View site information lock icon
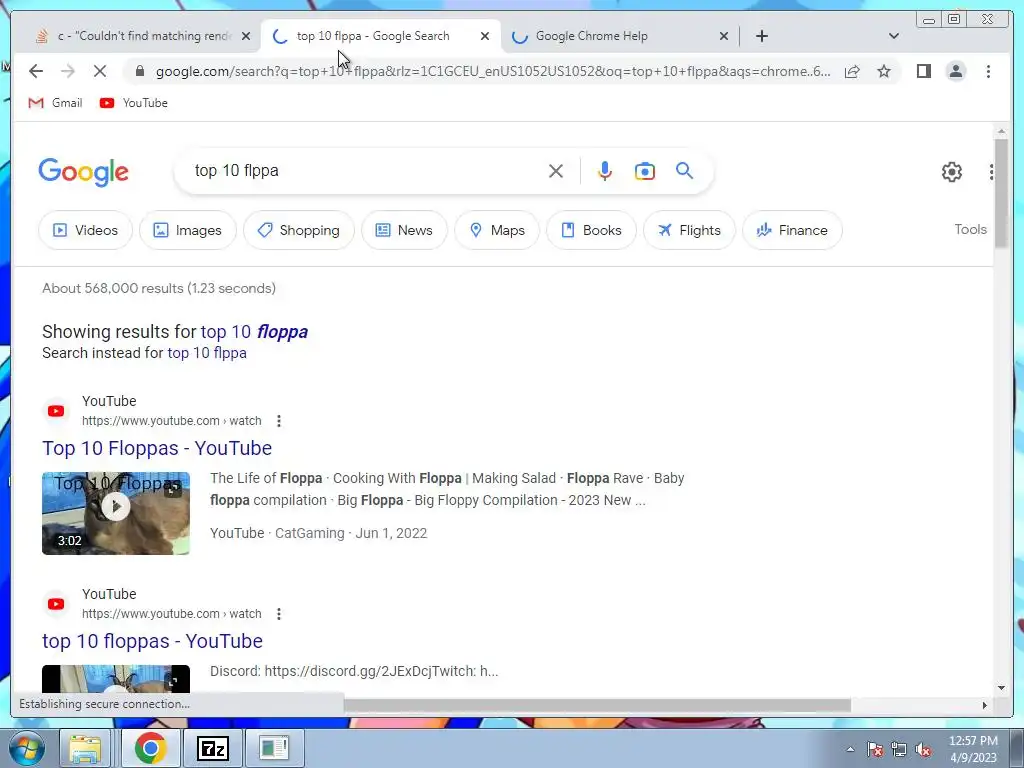This screenshot has width=1024, height=768. [x=139, y=71]
